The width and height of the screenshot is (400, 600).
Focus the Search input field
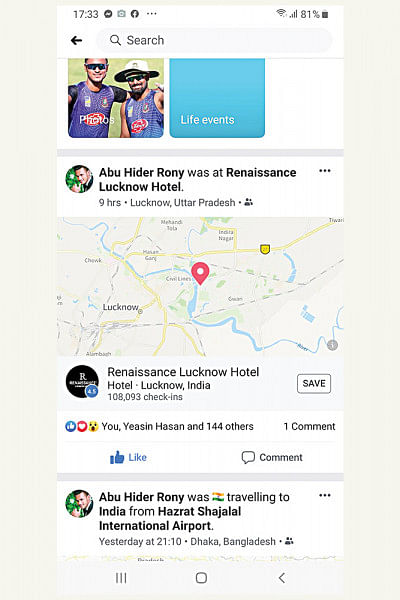pyautogui.click(x=214, y=40)
